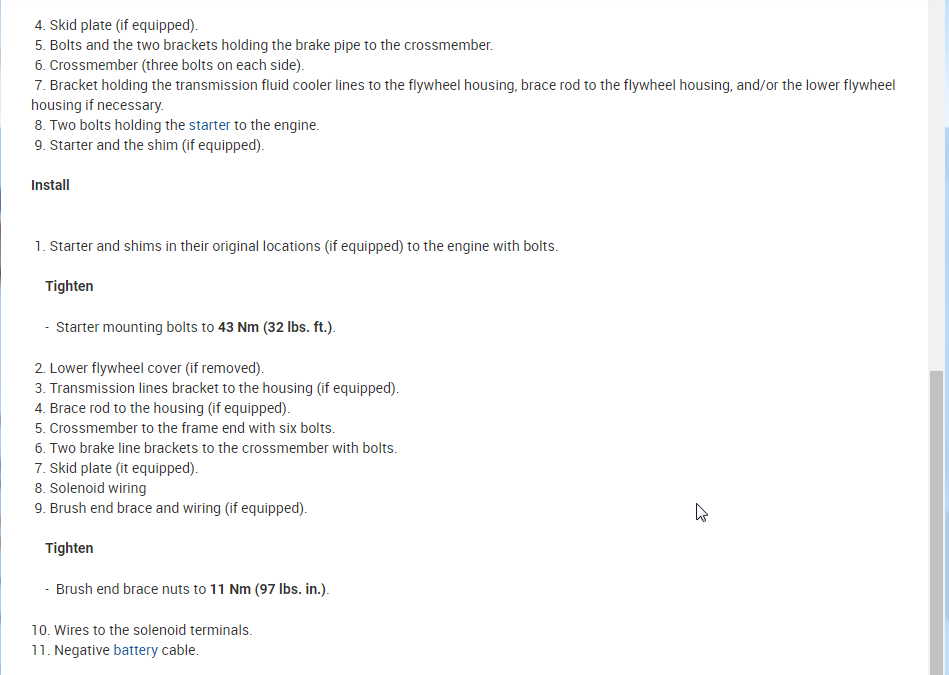
Task: Click the "Wires to the solenoid terminals" step
Action: (x=153, y=630)
